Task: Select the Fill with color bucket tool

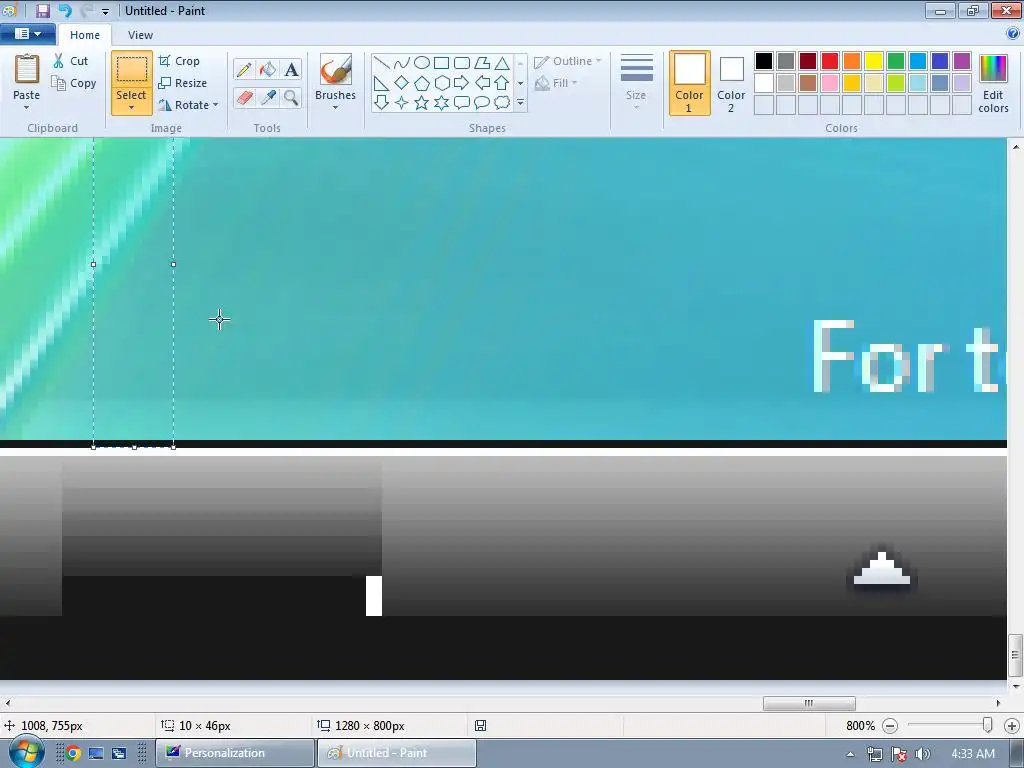Action: 268,69
